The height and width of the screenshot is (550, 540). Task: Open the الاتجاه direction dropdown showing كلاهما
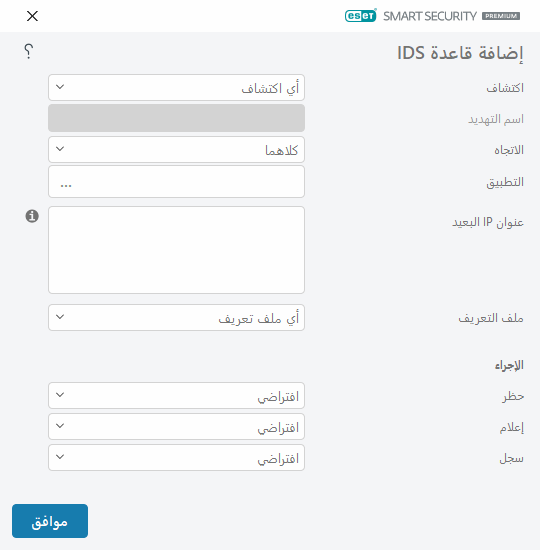click(x=176, y=150)
